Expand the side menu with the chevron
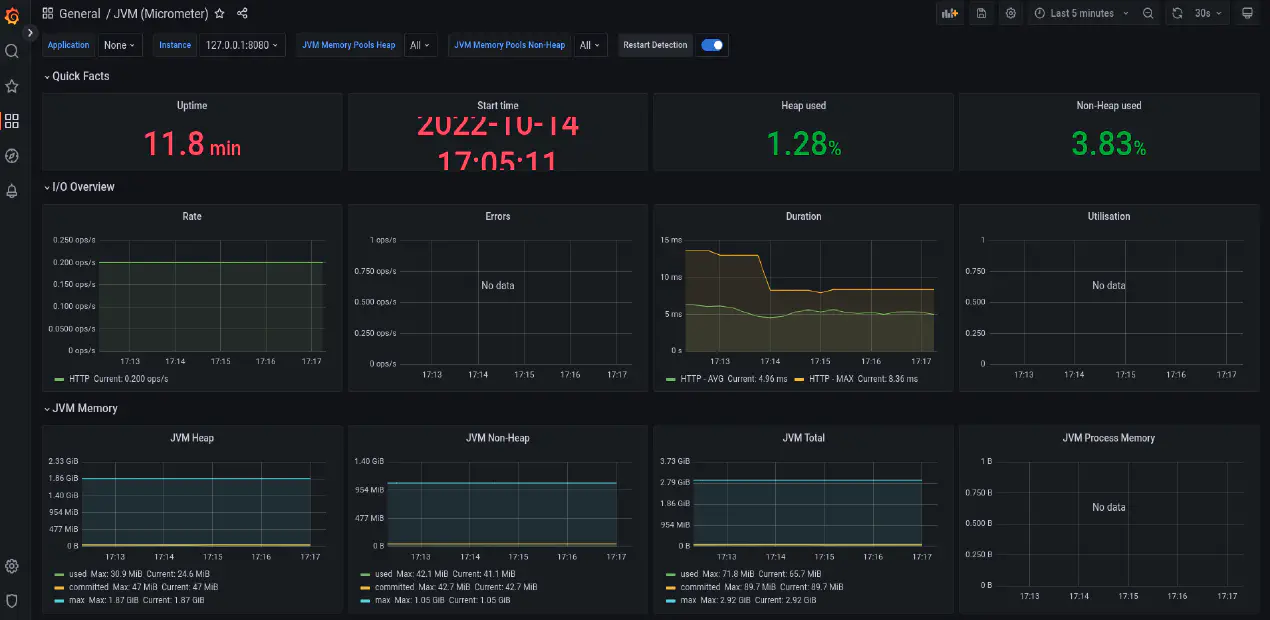1270x620 pixels. coord(29,31)
